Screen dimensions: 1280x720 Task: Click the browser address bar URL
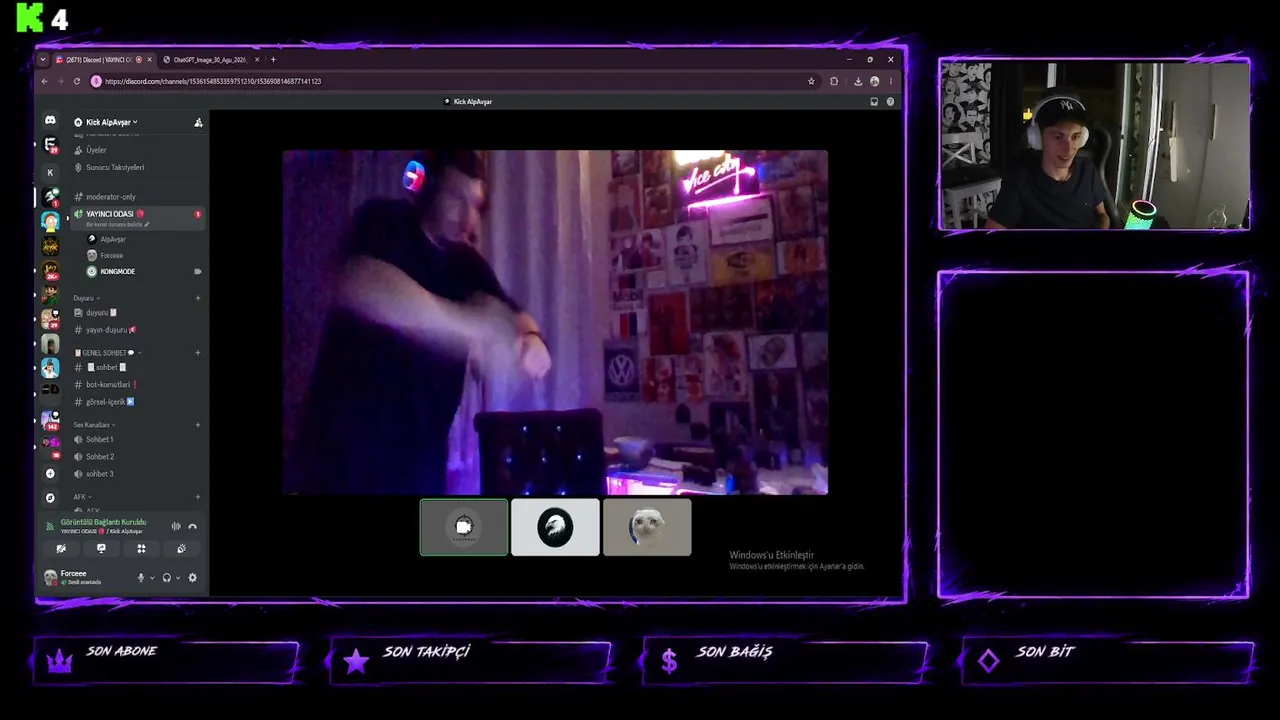pos(213,81)
